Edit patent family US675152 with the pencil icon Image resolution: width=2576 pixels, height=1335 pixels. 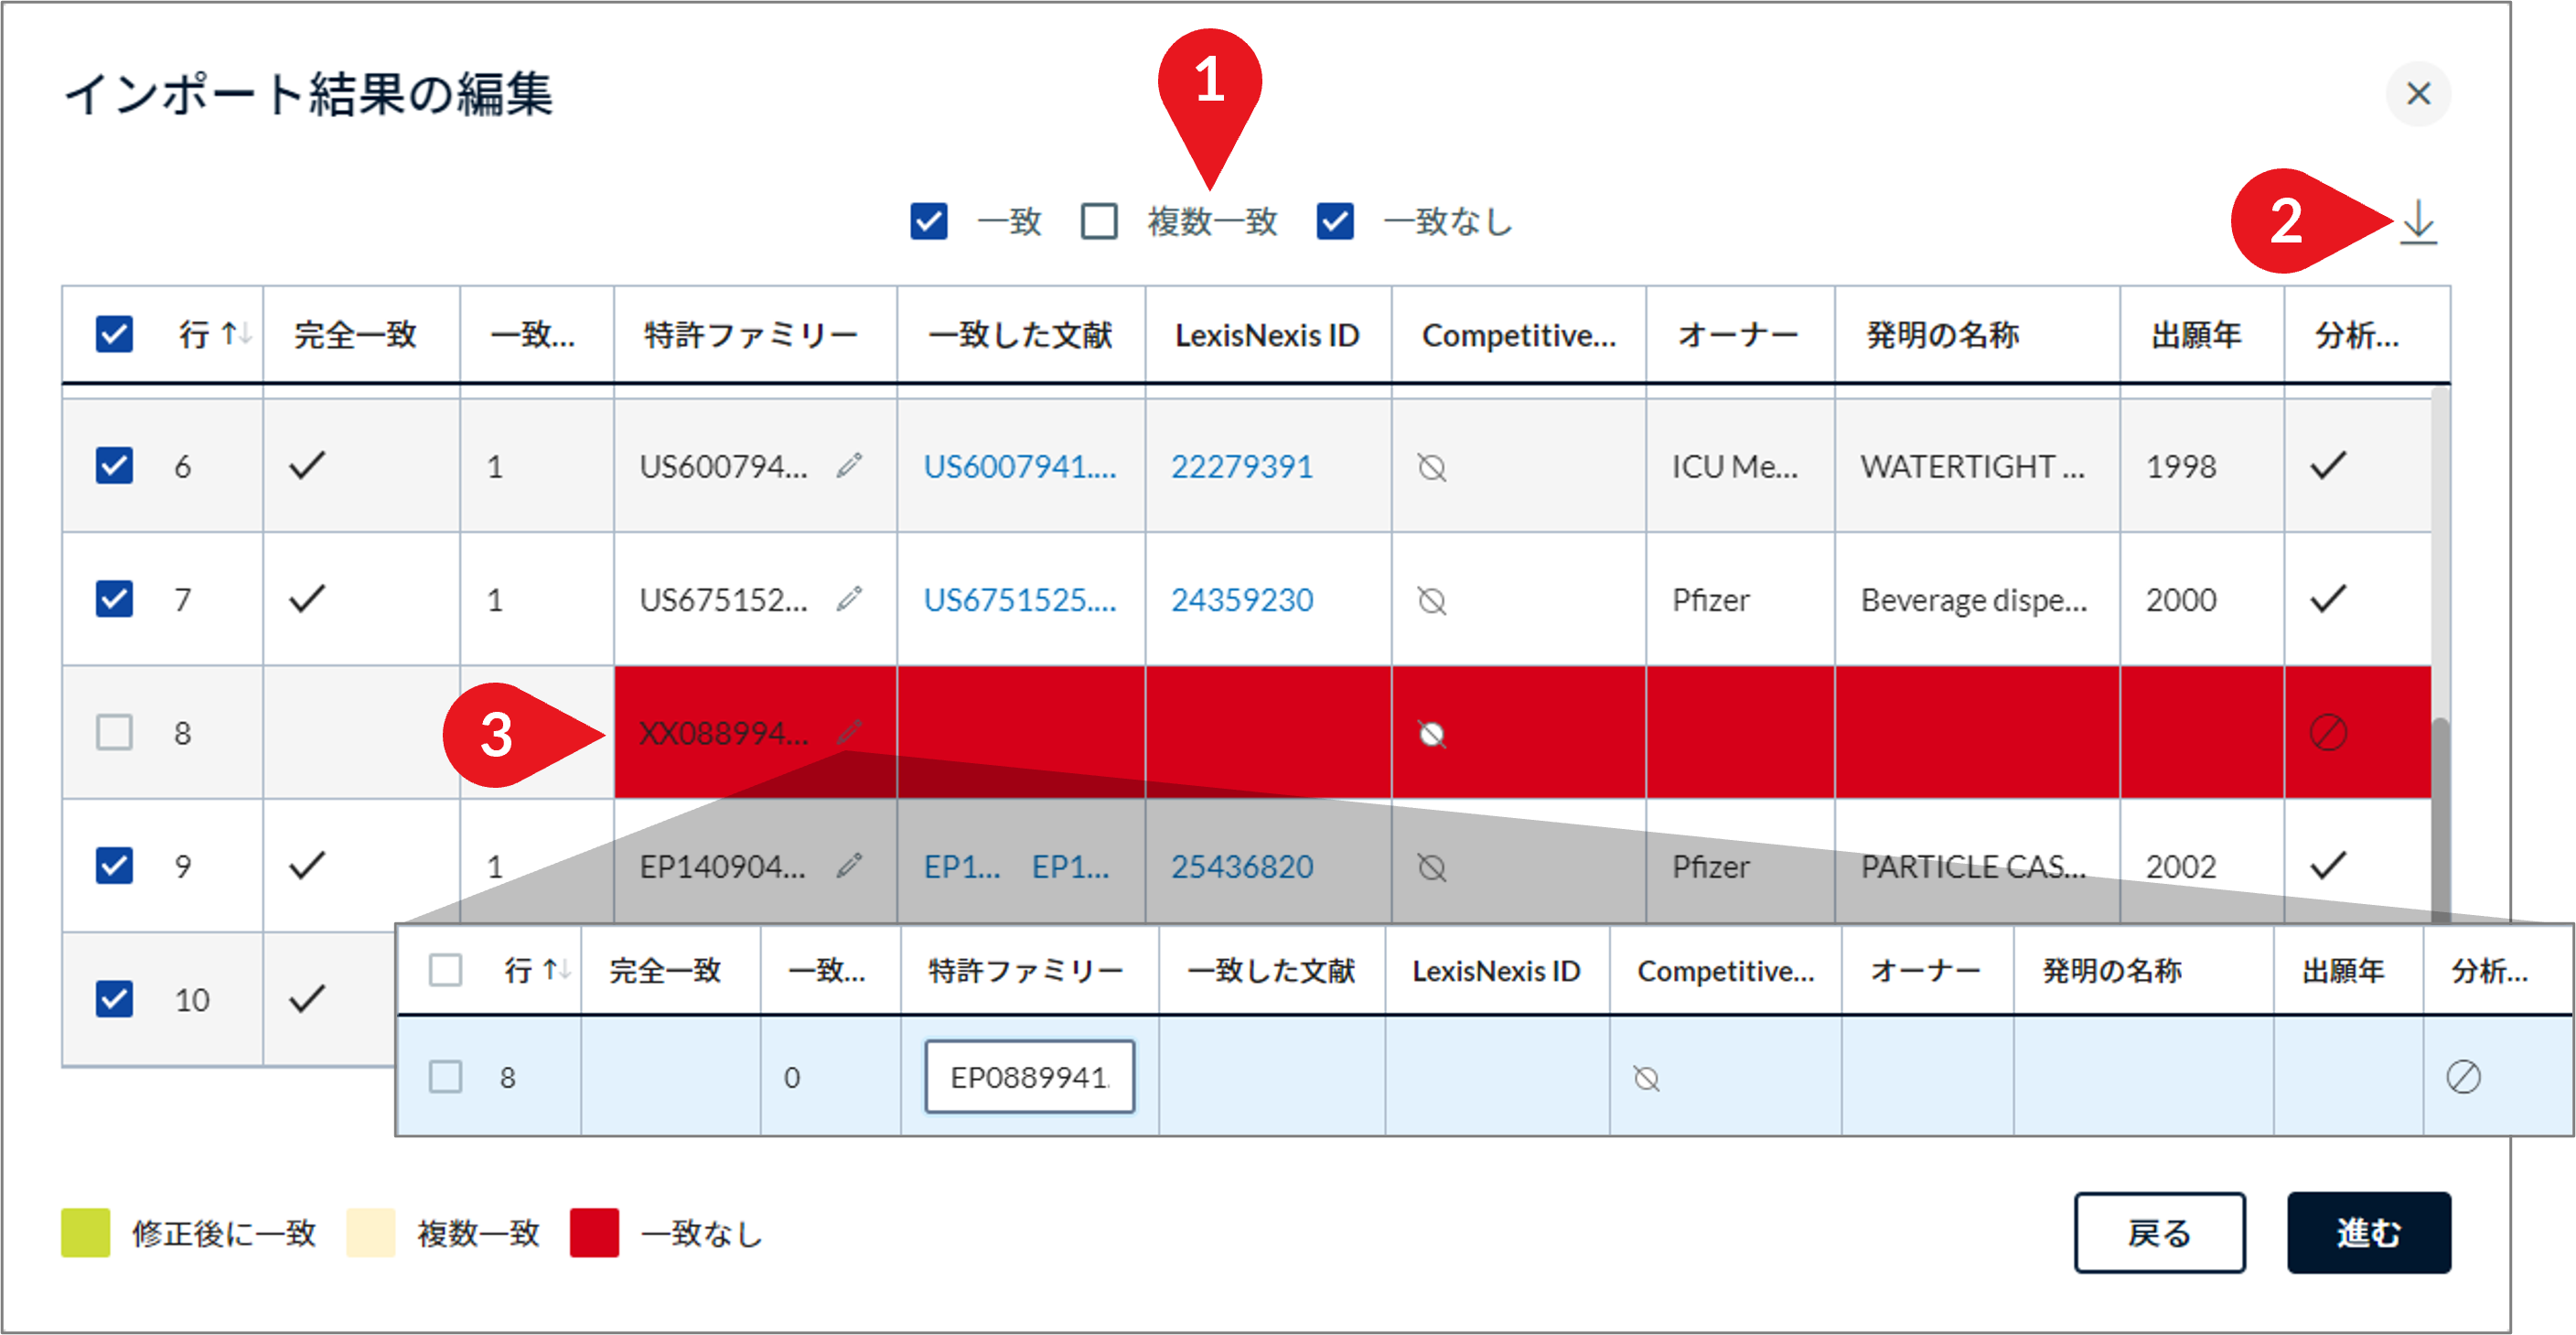point(851,598)
